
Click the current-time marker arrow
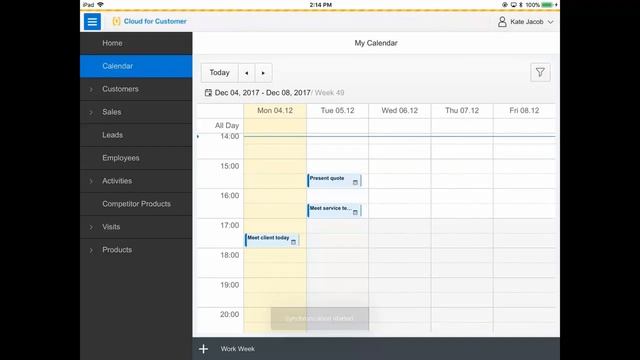point(198,136)
